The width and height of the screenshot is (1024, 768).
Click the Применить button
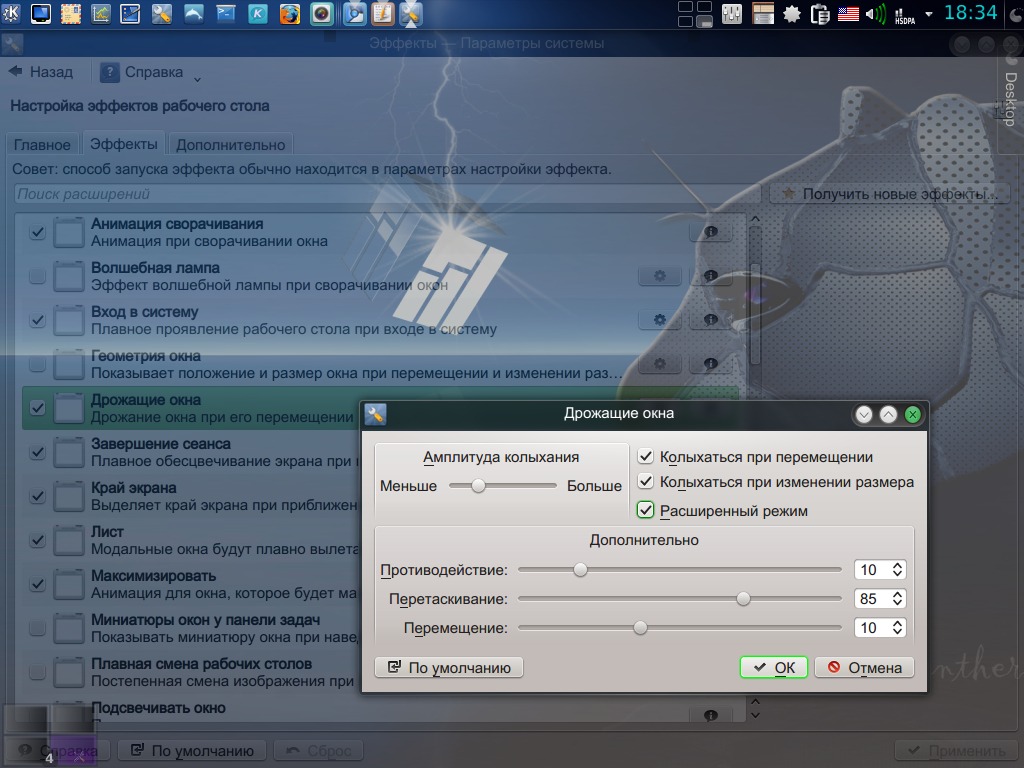tap(956, 751)
